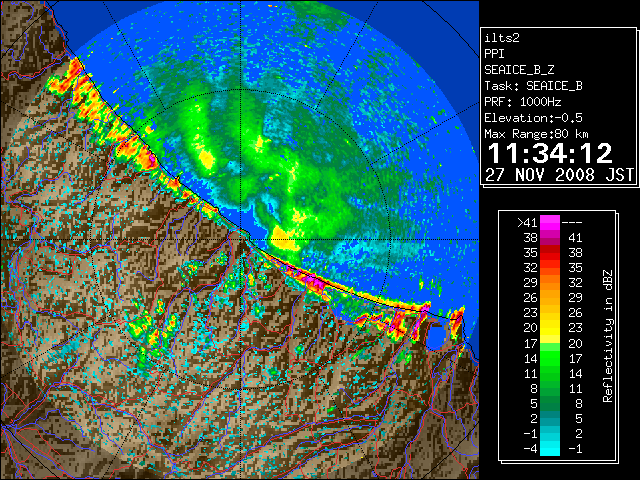Click the Task: SEAICE_B line
640x480 pixels.
point(533,86)
